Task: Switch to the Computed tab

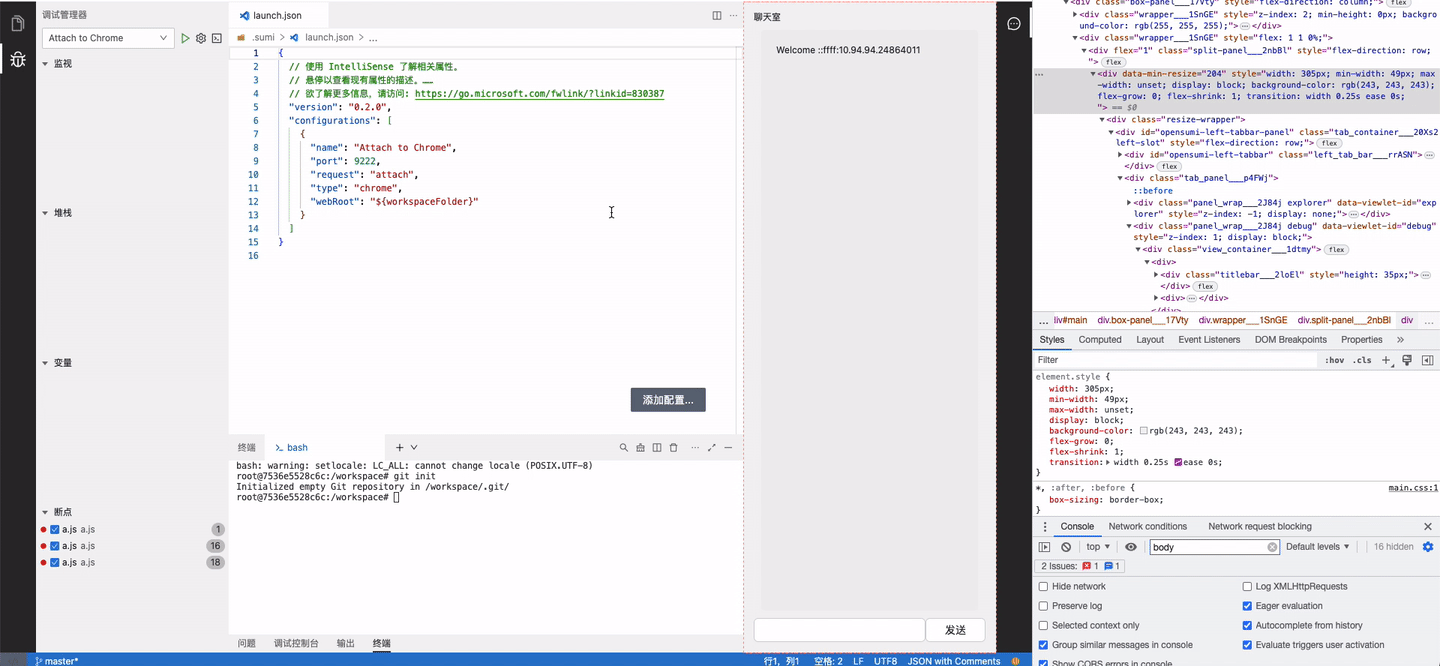Action: point(1100,340)
